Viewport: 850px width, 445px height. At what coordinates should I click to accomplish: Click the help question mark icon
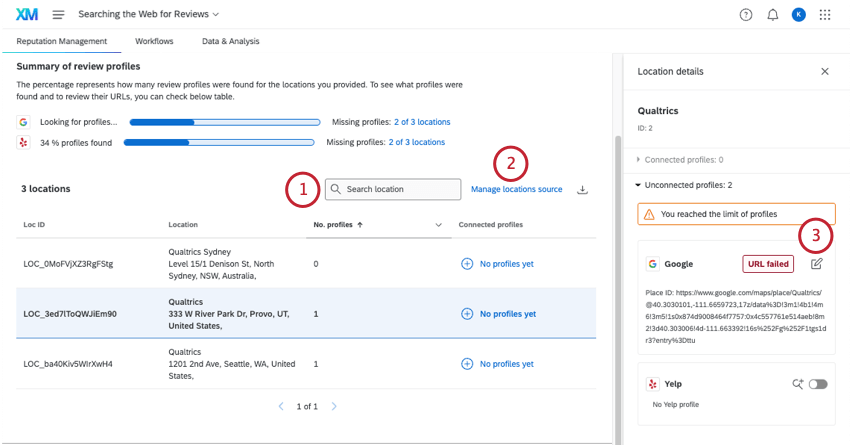tap(745, 15)
